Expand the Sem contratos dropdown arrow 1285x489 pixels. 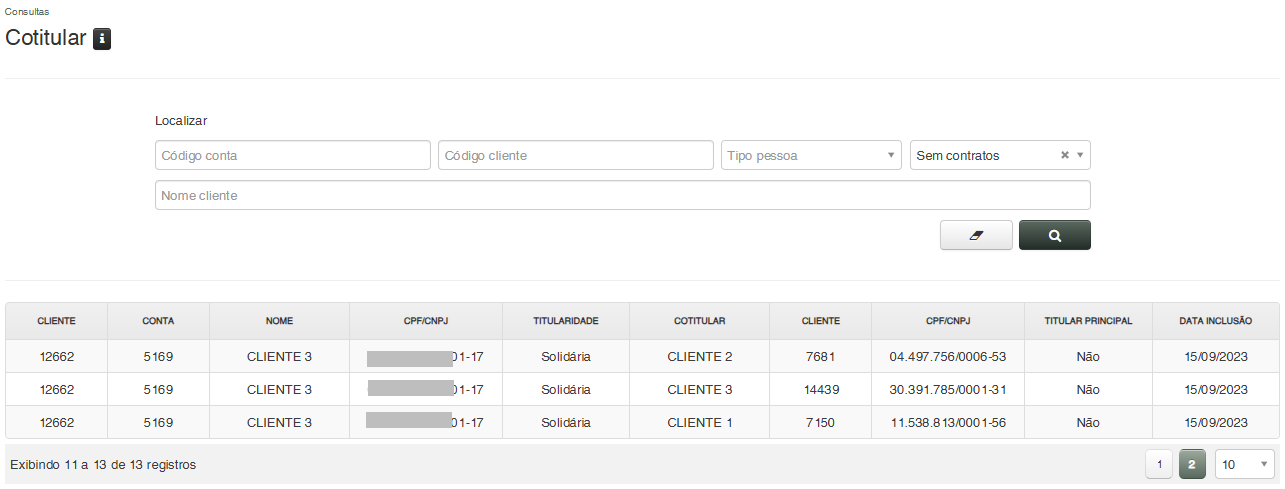tap(1080, 155)
